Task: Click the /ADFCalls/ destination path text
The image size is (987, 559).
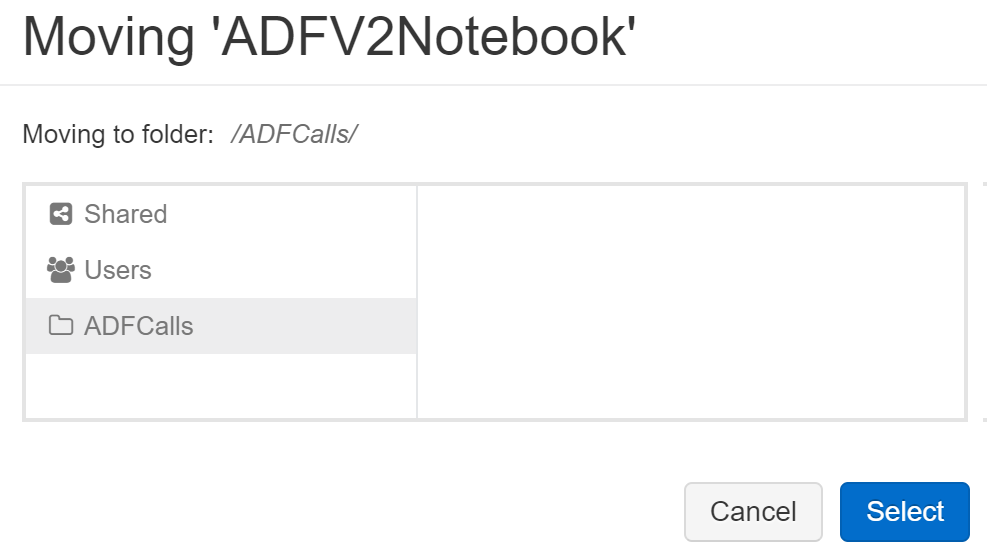Action: [294, 134]
